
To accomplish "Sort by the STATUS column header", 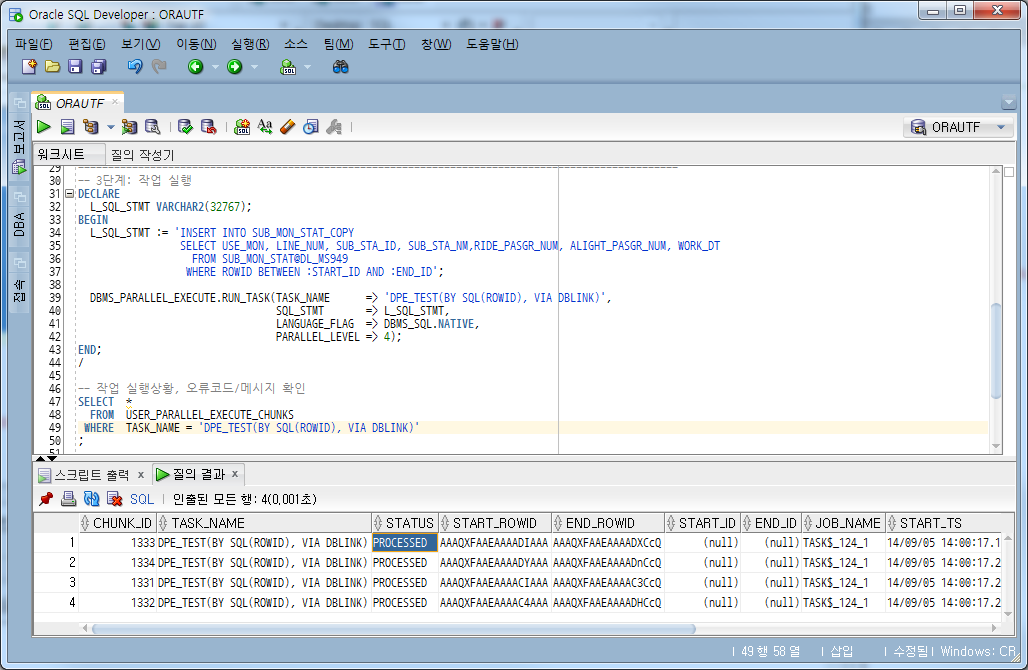I will (405, 523).
